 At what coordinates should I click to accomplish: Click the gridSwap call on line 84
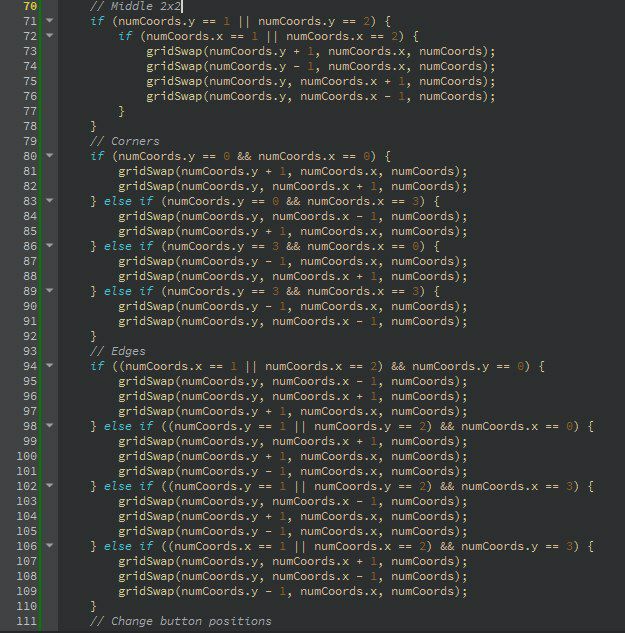[x=293, y=216]
